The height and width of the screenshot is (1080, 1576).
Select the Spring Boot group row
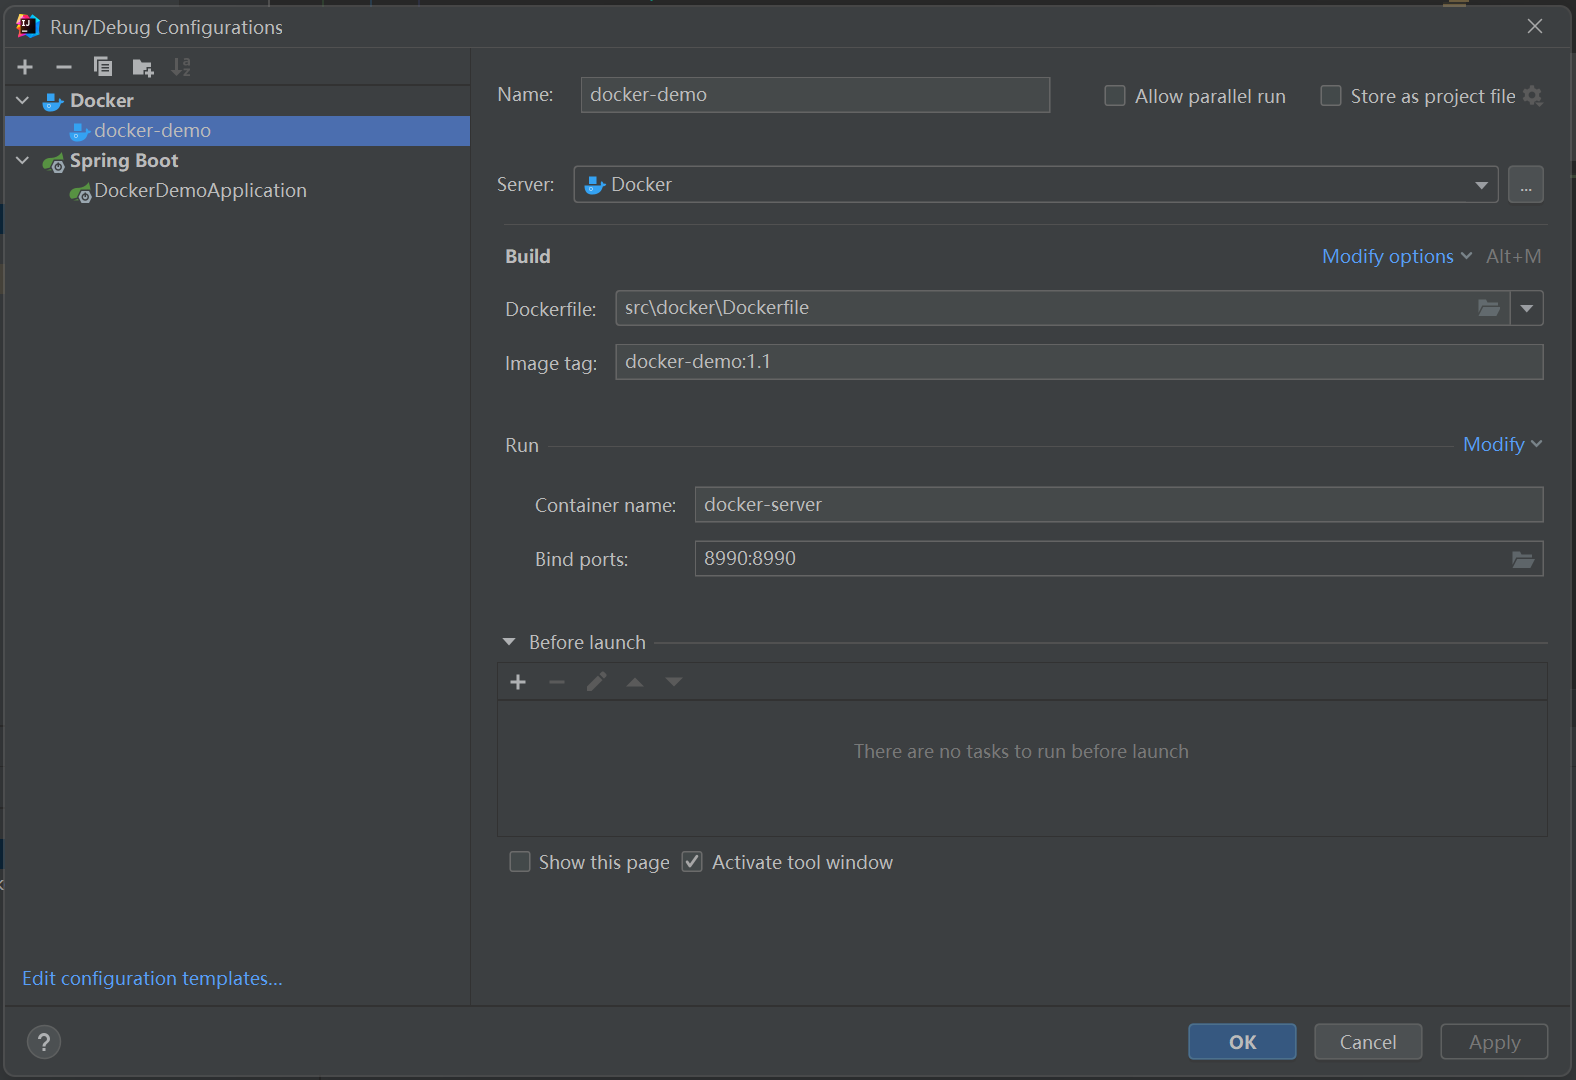[238, 161]
